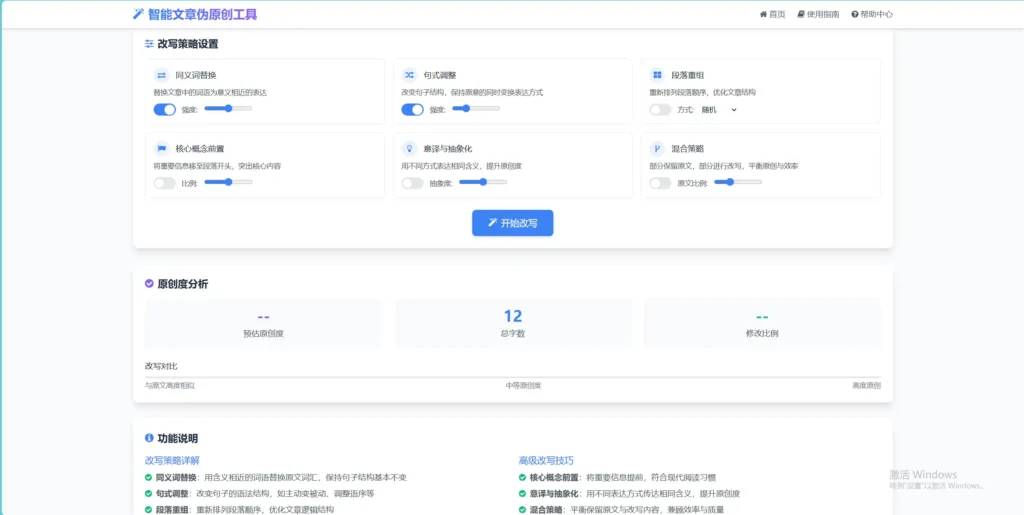
Task: Click the info icon beside 功能说明
Action: [x=150, y=438]
